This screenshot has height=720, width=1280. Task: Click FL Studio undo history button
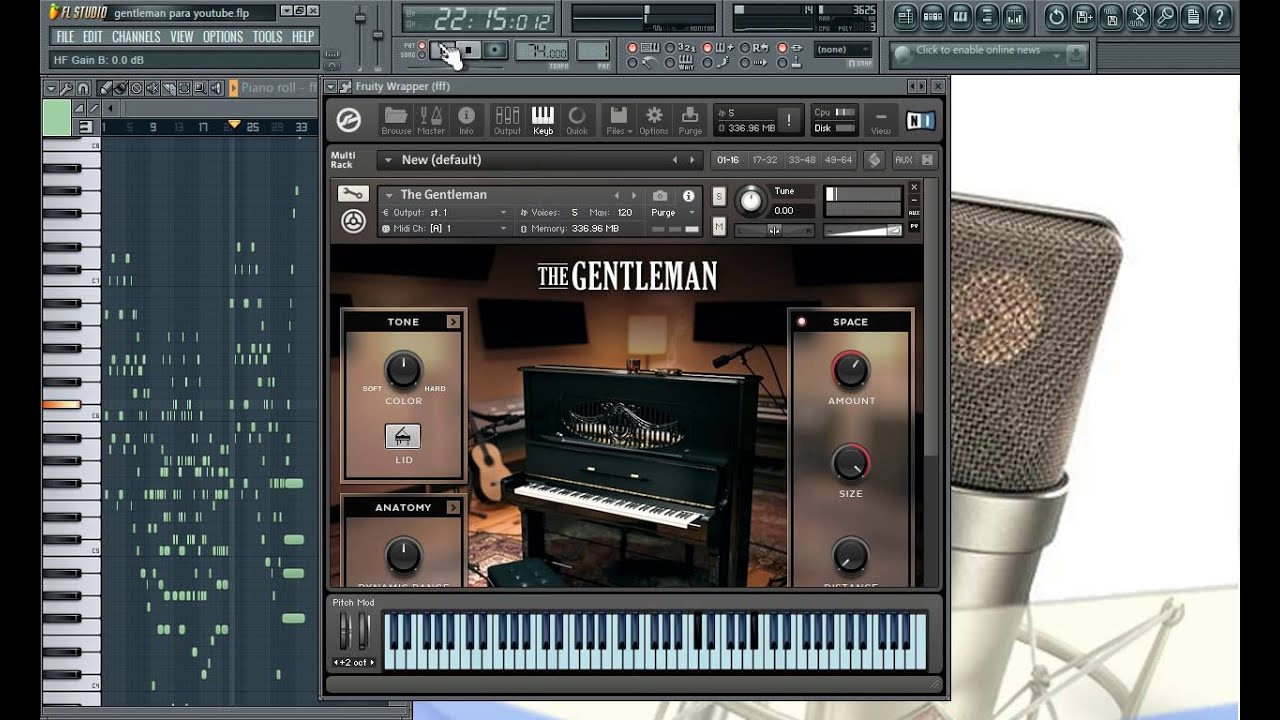[x=1057, y=16]
